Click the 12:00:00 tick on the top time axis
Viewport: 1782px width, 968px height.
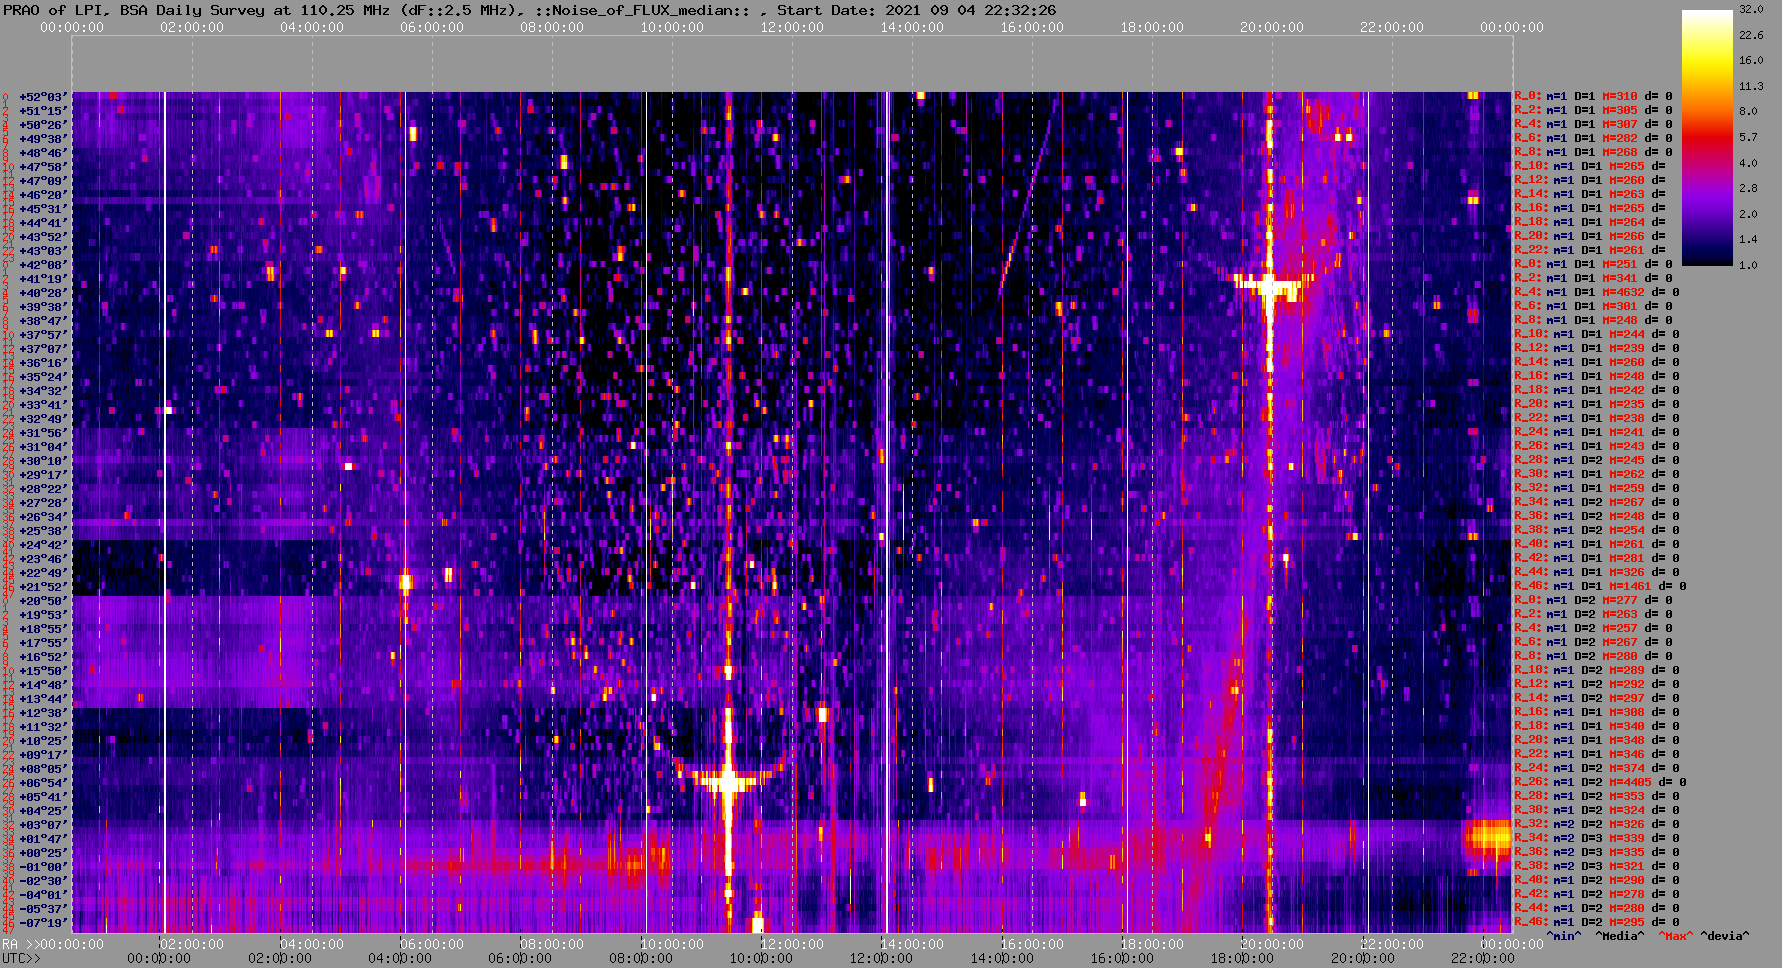click(x=792, y=27)
